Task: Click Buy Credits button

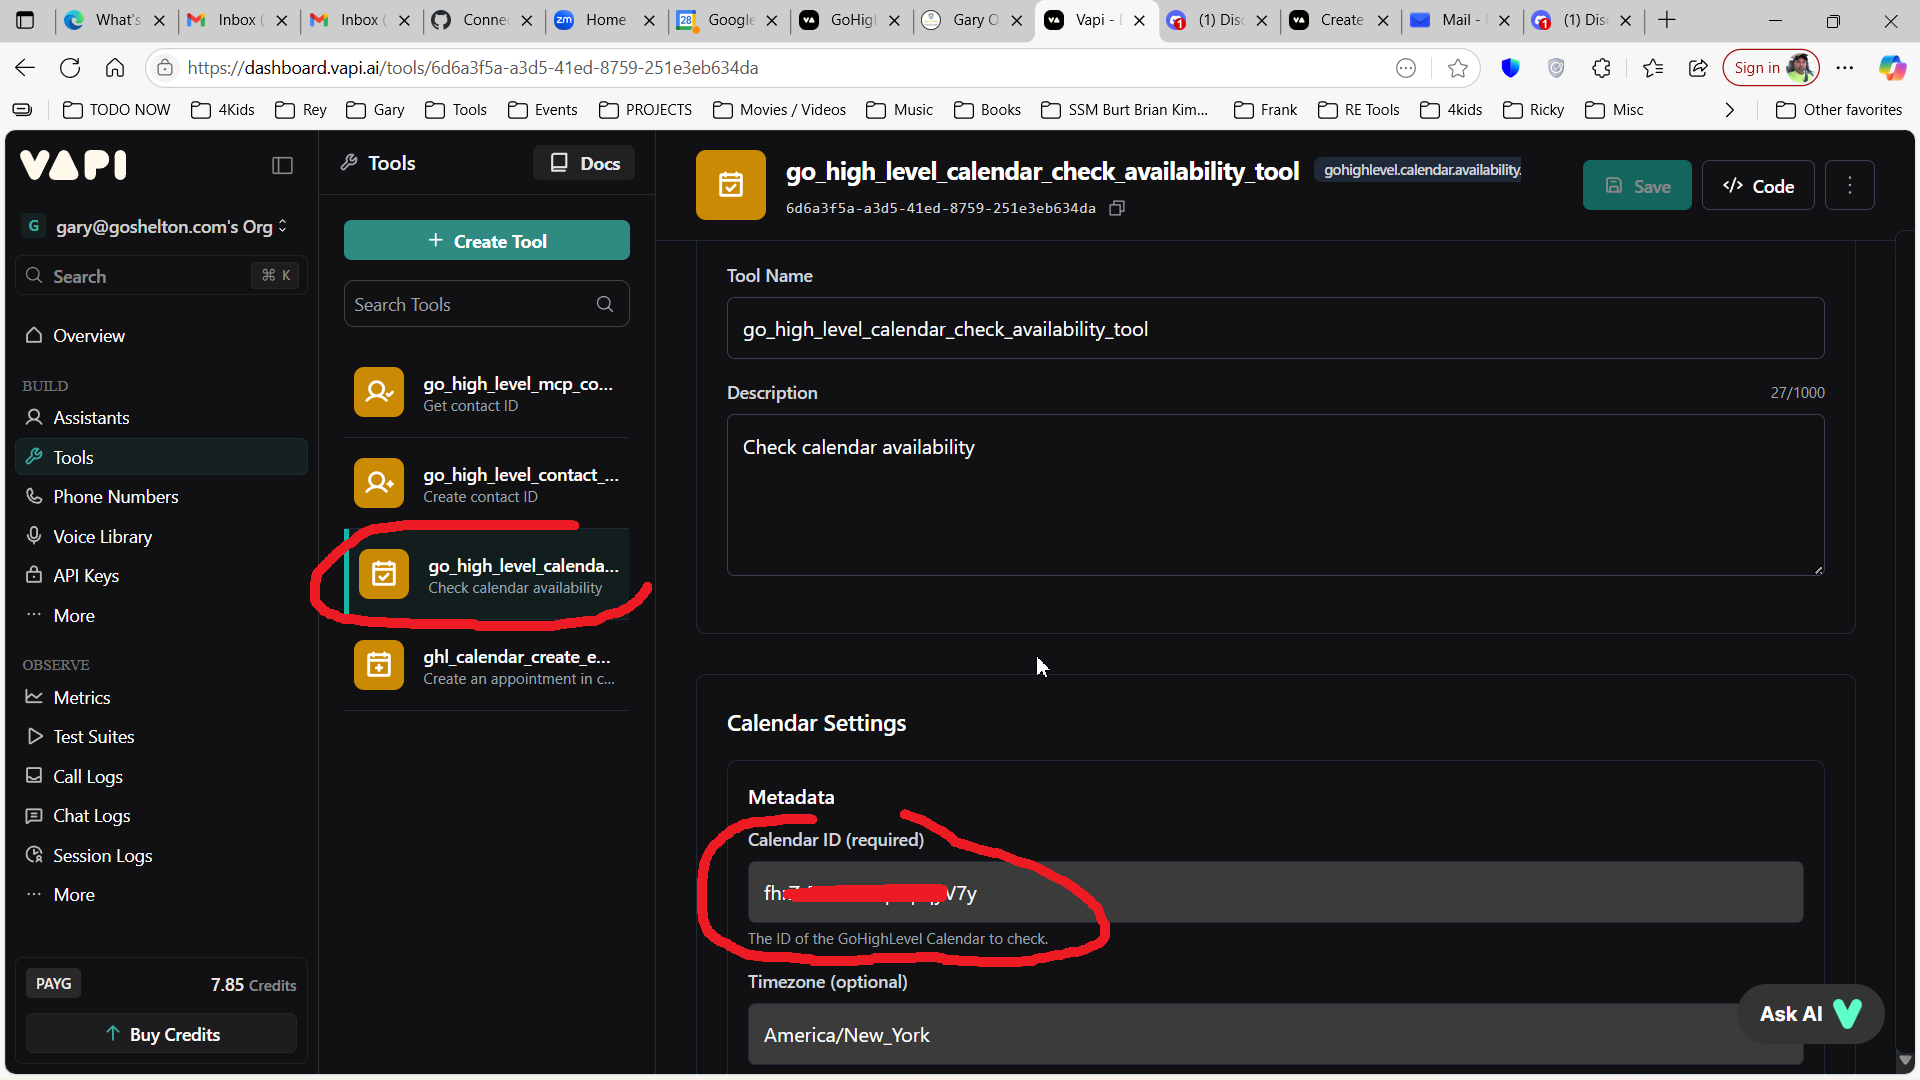Action: [x=161, y=1034]
